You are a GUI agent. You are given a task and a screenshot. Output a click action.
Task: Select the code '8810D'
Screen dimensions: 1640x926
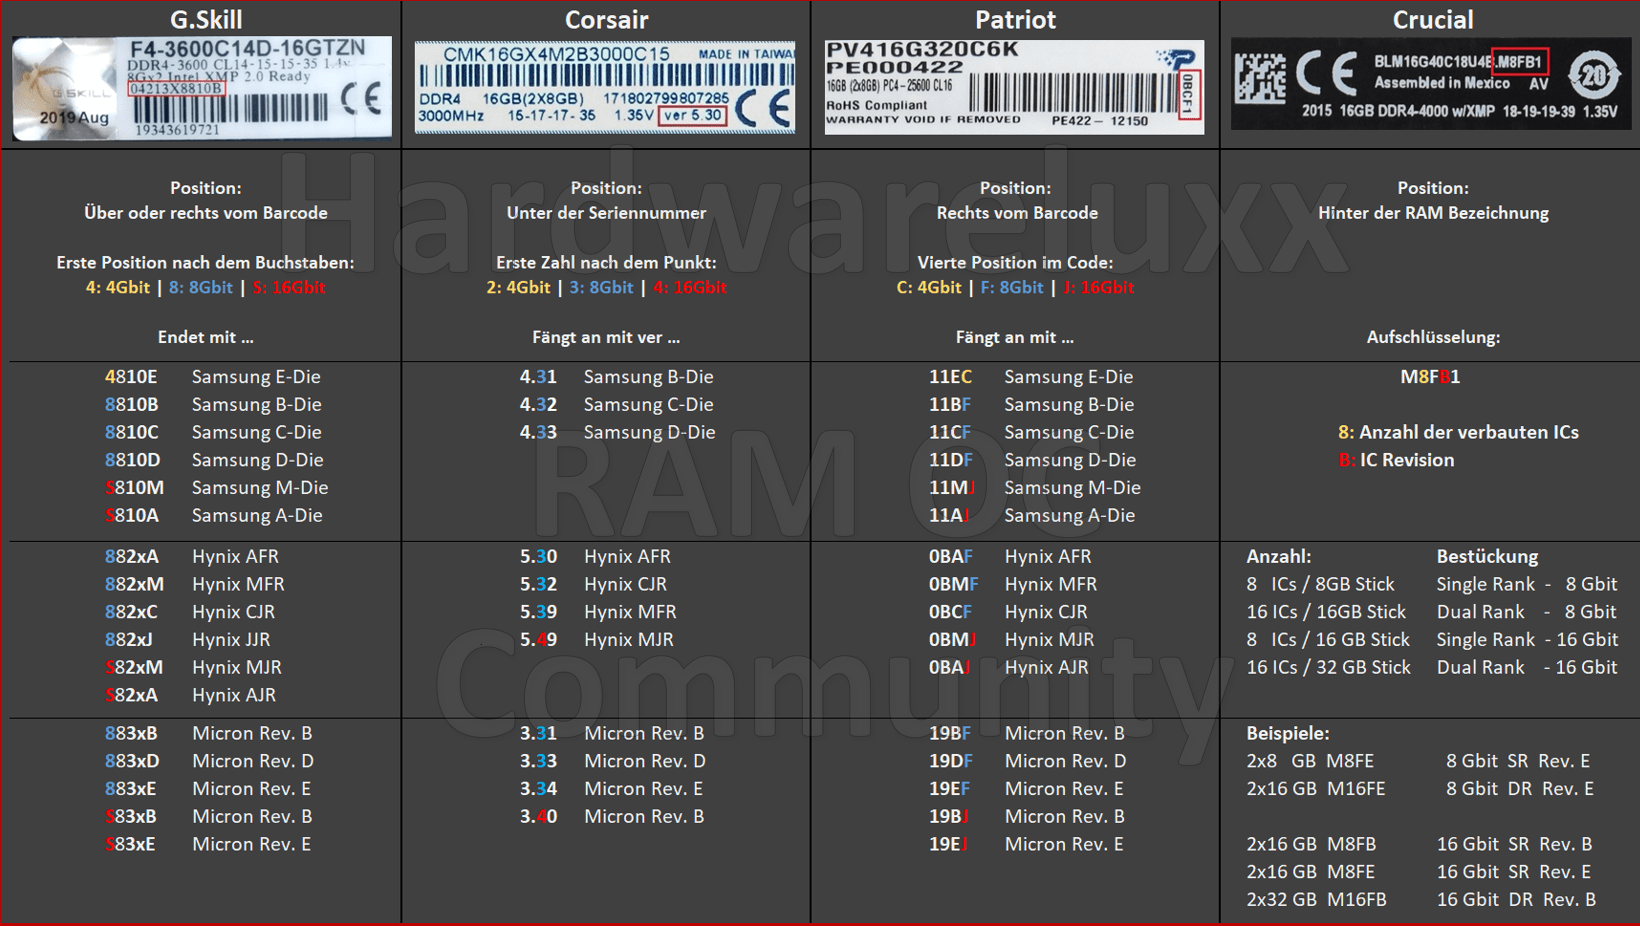[132, 460]
